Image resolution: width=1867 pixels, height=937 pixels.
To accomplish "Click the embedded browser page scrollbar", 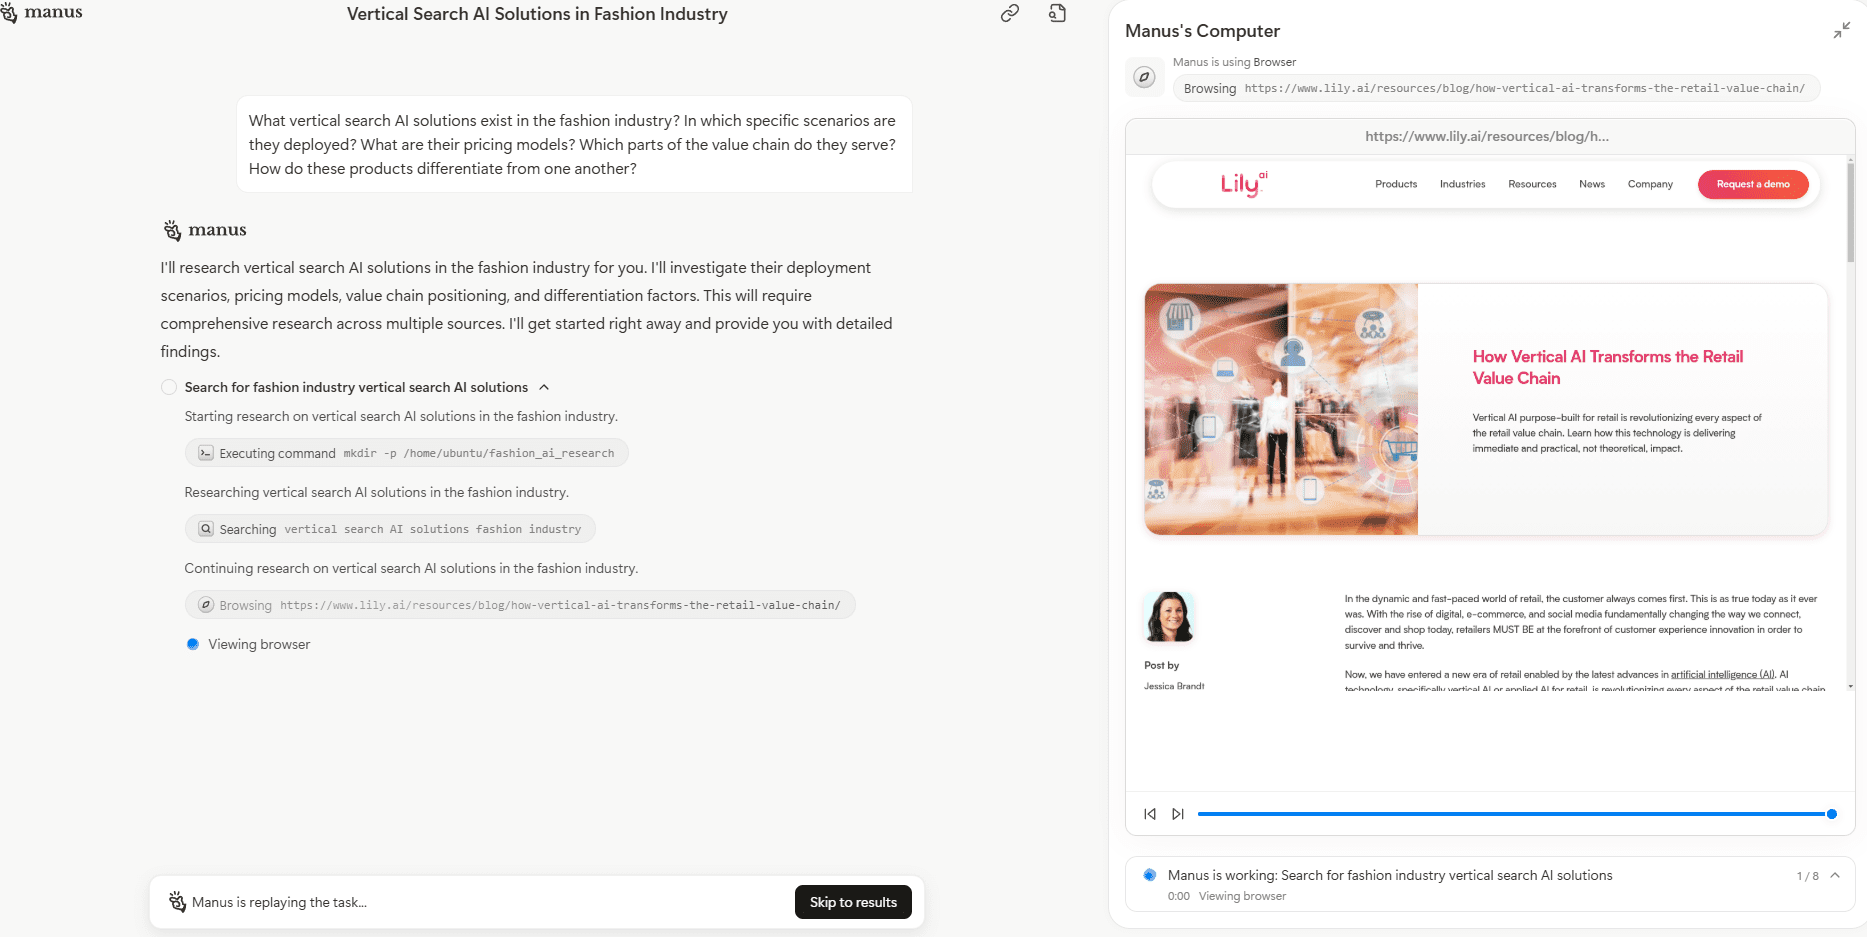I will tap(1850, 215).
